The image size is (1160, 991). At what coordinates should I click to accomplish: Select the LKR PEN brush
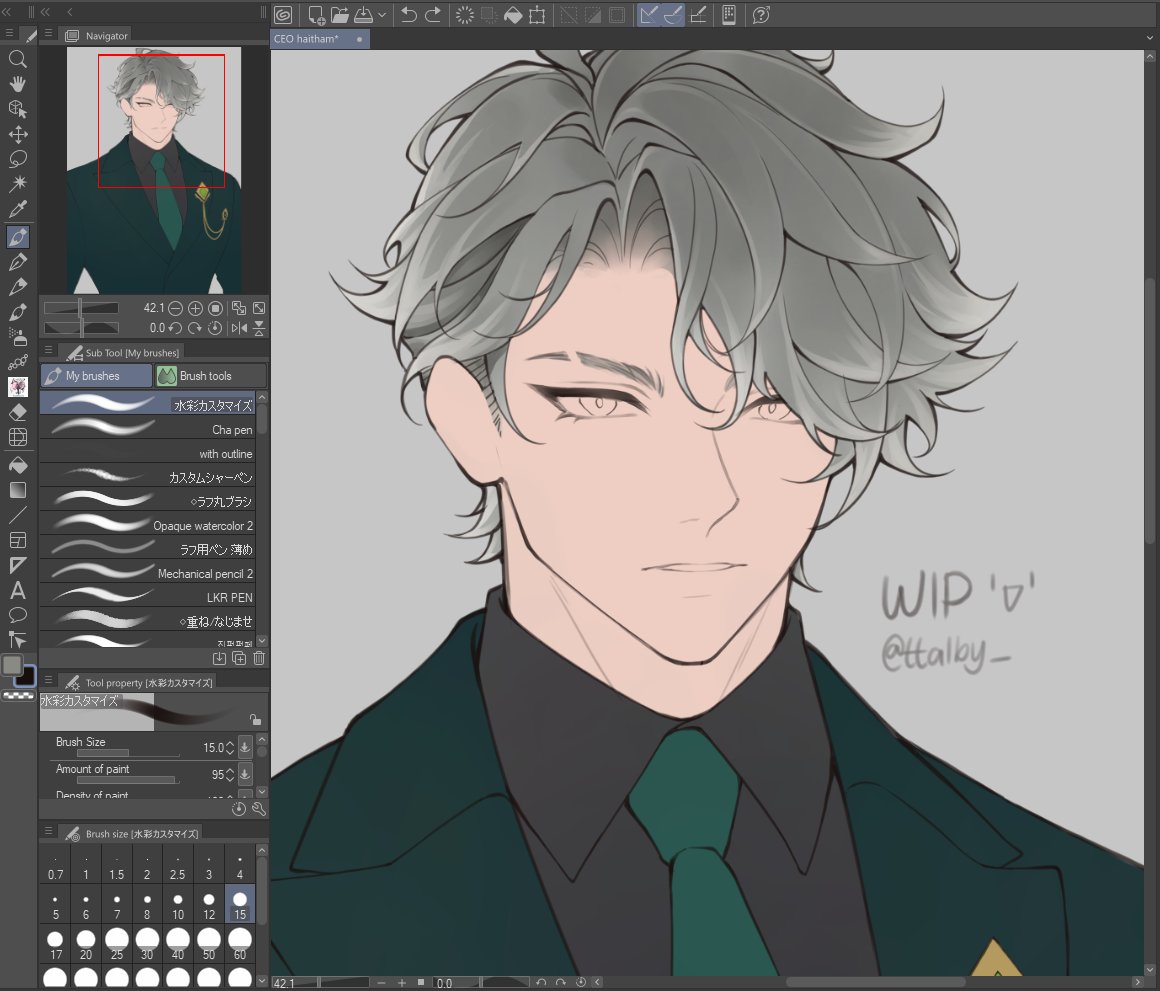[147, 597]
